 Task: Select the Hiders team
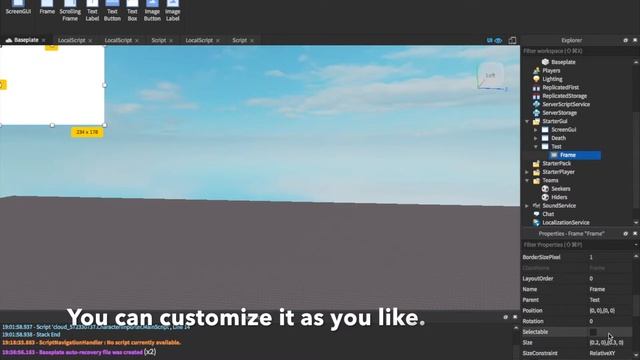(x=559, y=197)
